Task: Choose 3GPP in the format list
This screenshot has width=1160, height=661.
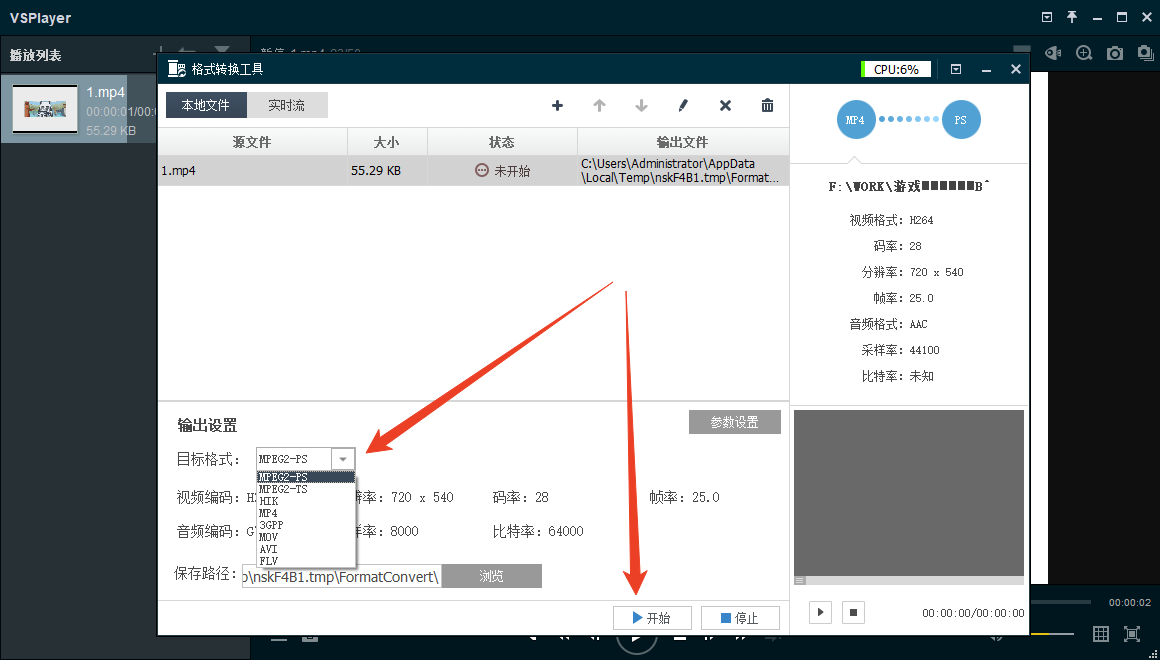Action: tap(306, 525)
